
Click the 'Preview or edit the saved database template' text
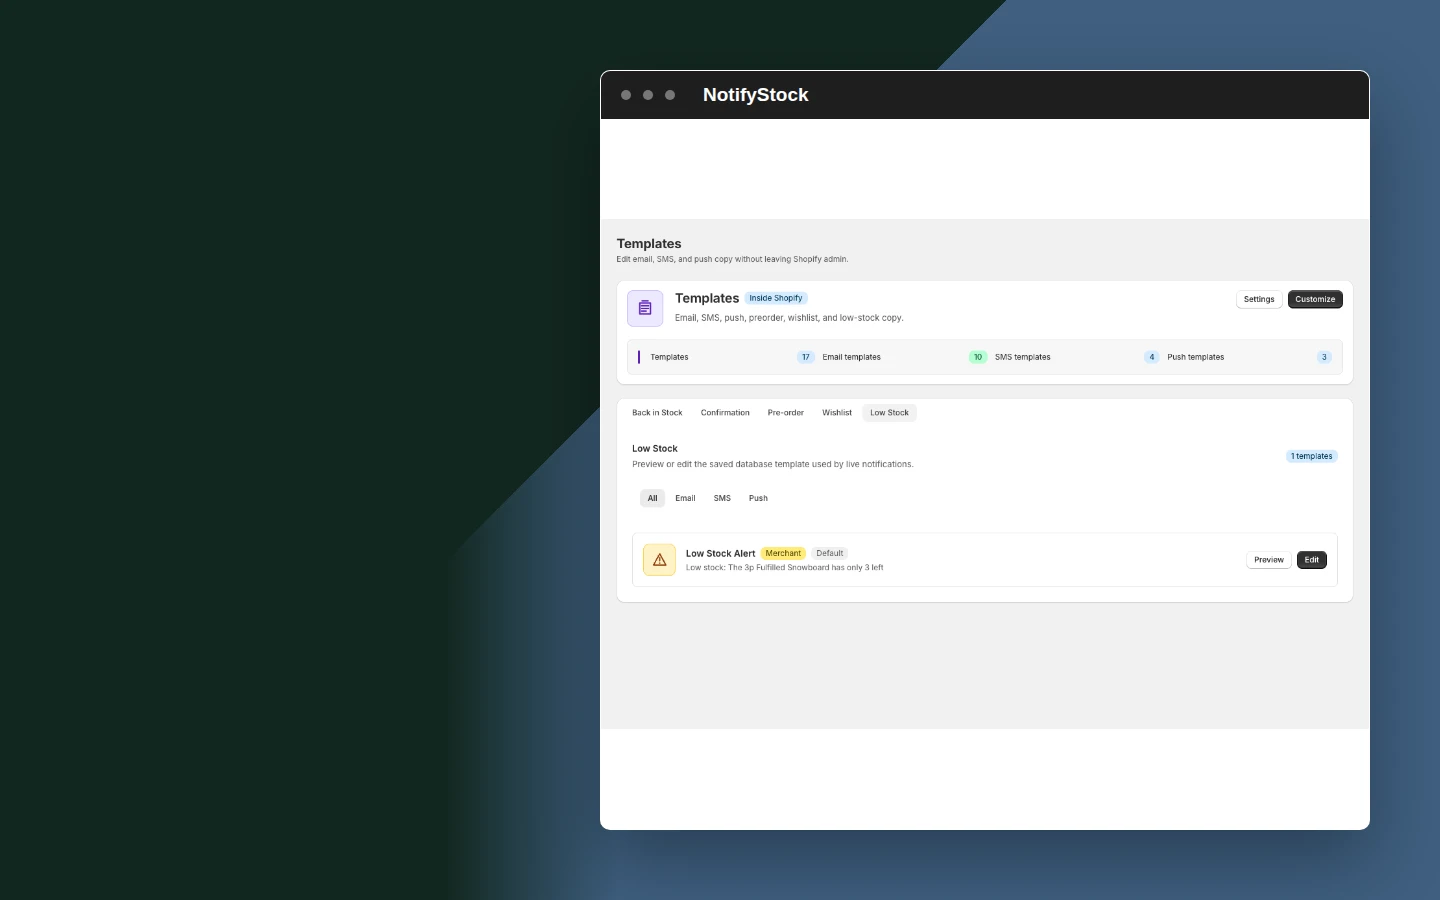click(x=772, y=464)
